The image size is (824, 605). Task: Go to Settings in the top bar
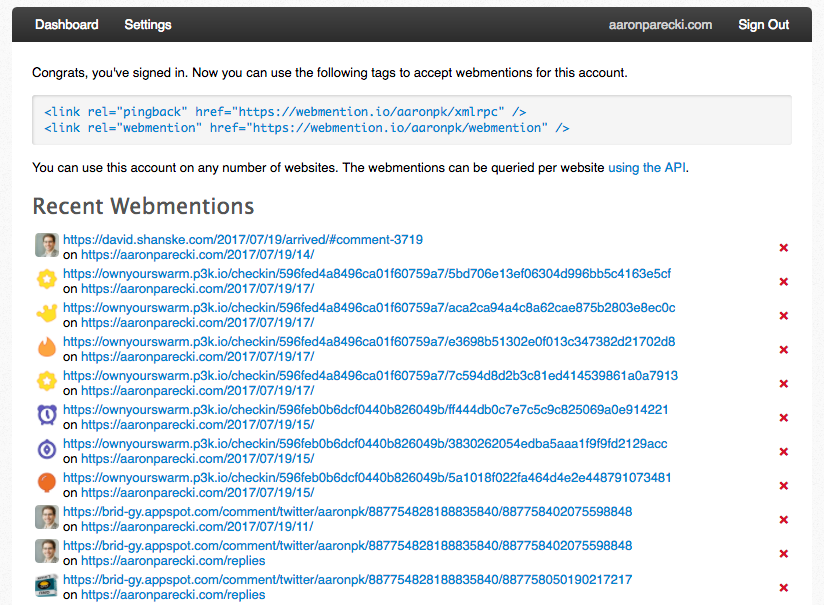(x=148, y=25)
